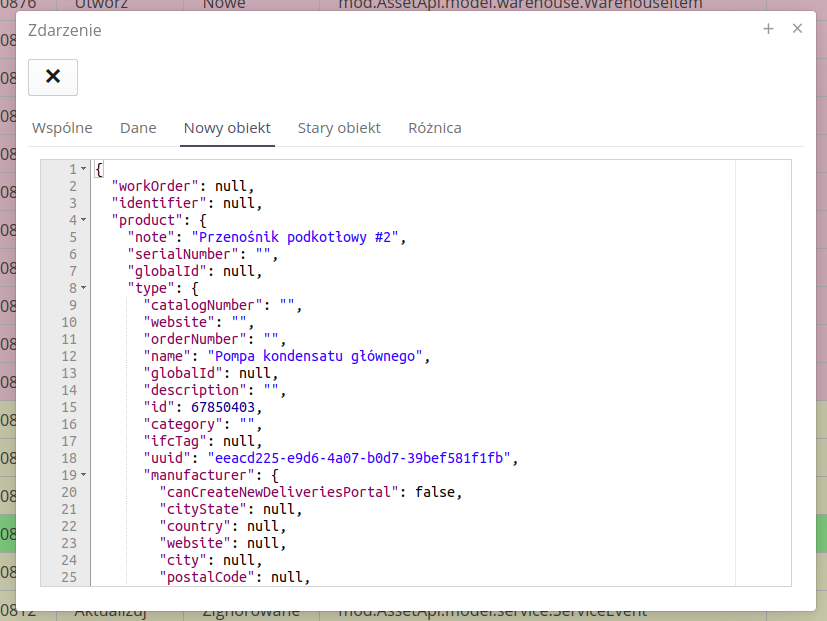Click the X button below Zdarzenie title

click(53, 77)
